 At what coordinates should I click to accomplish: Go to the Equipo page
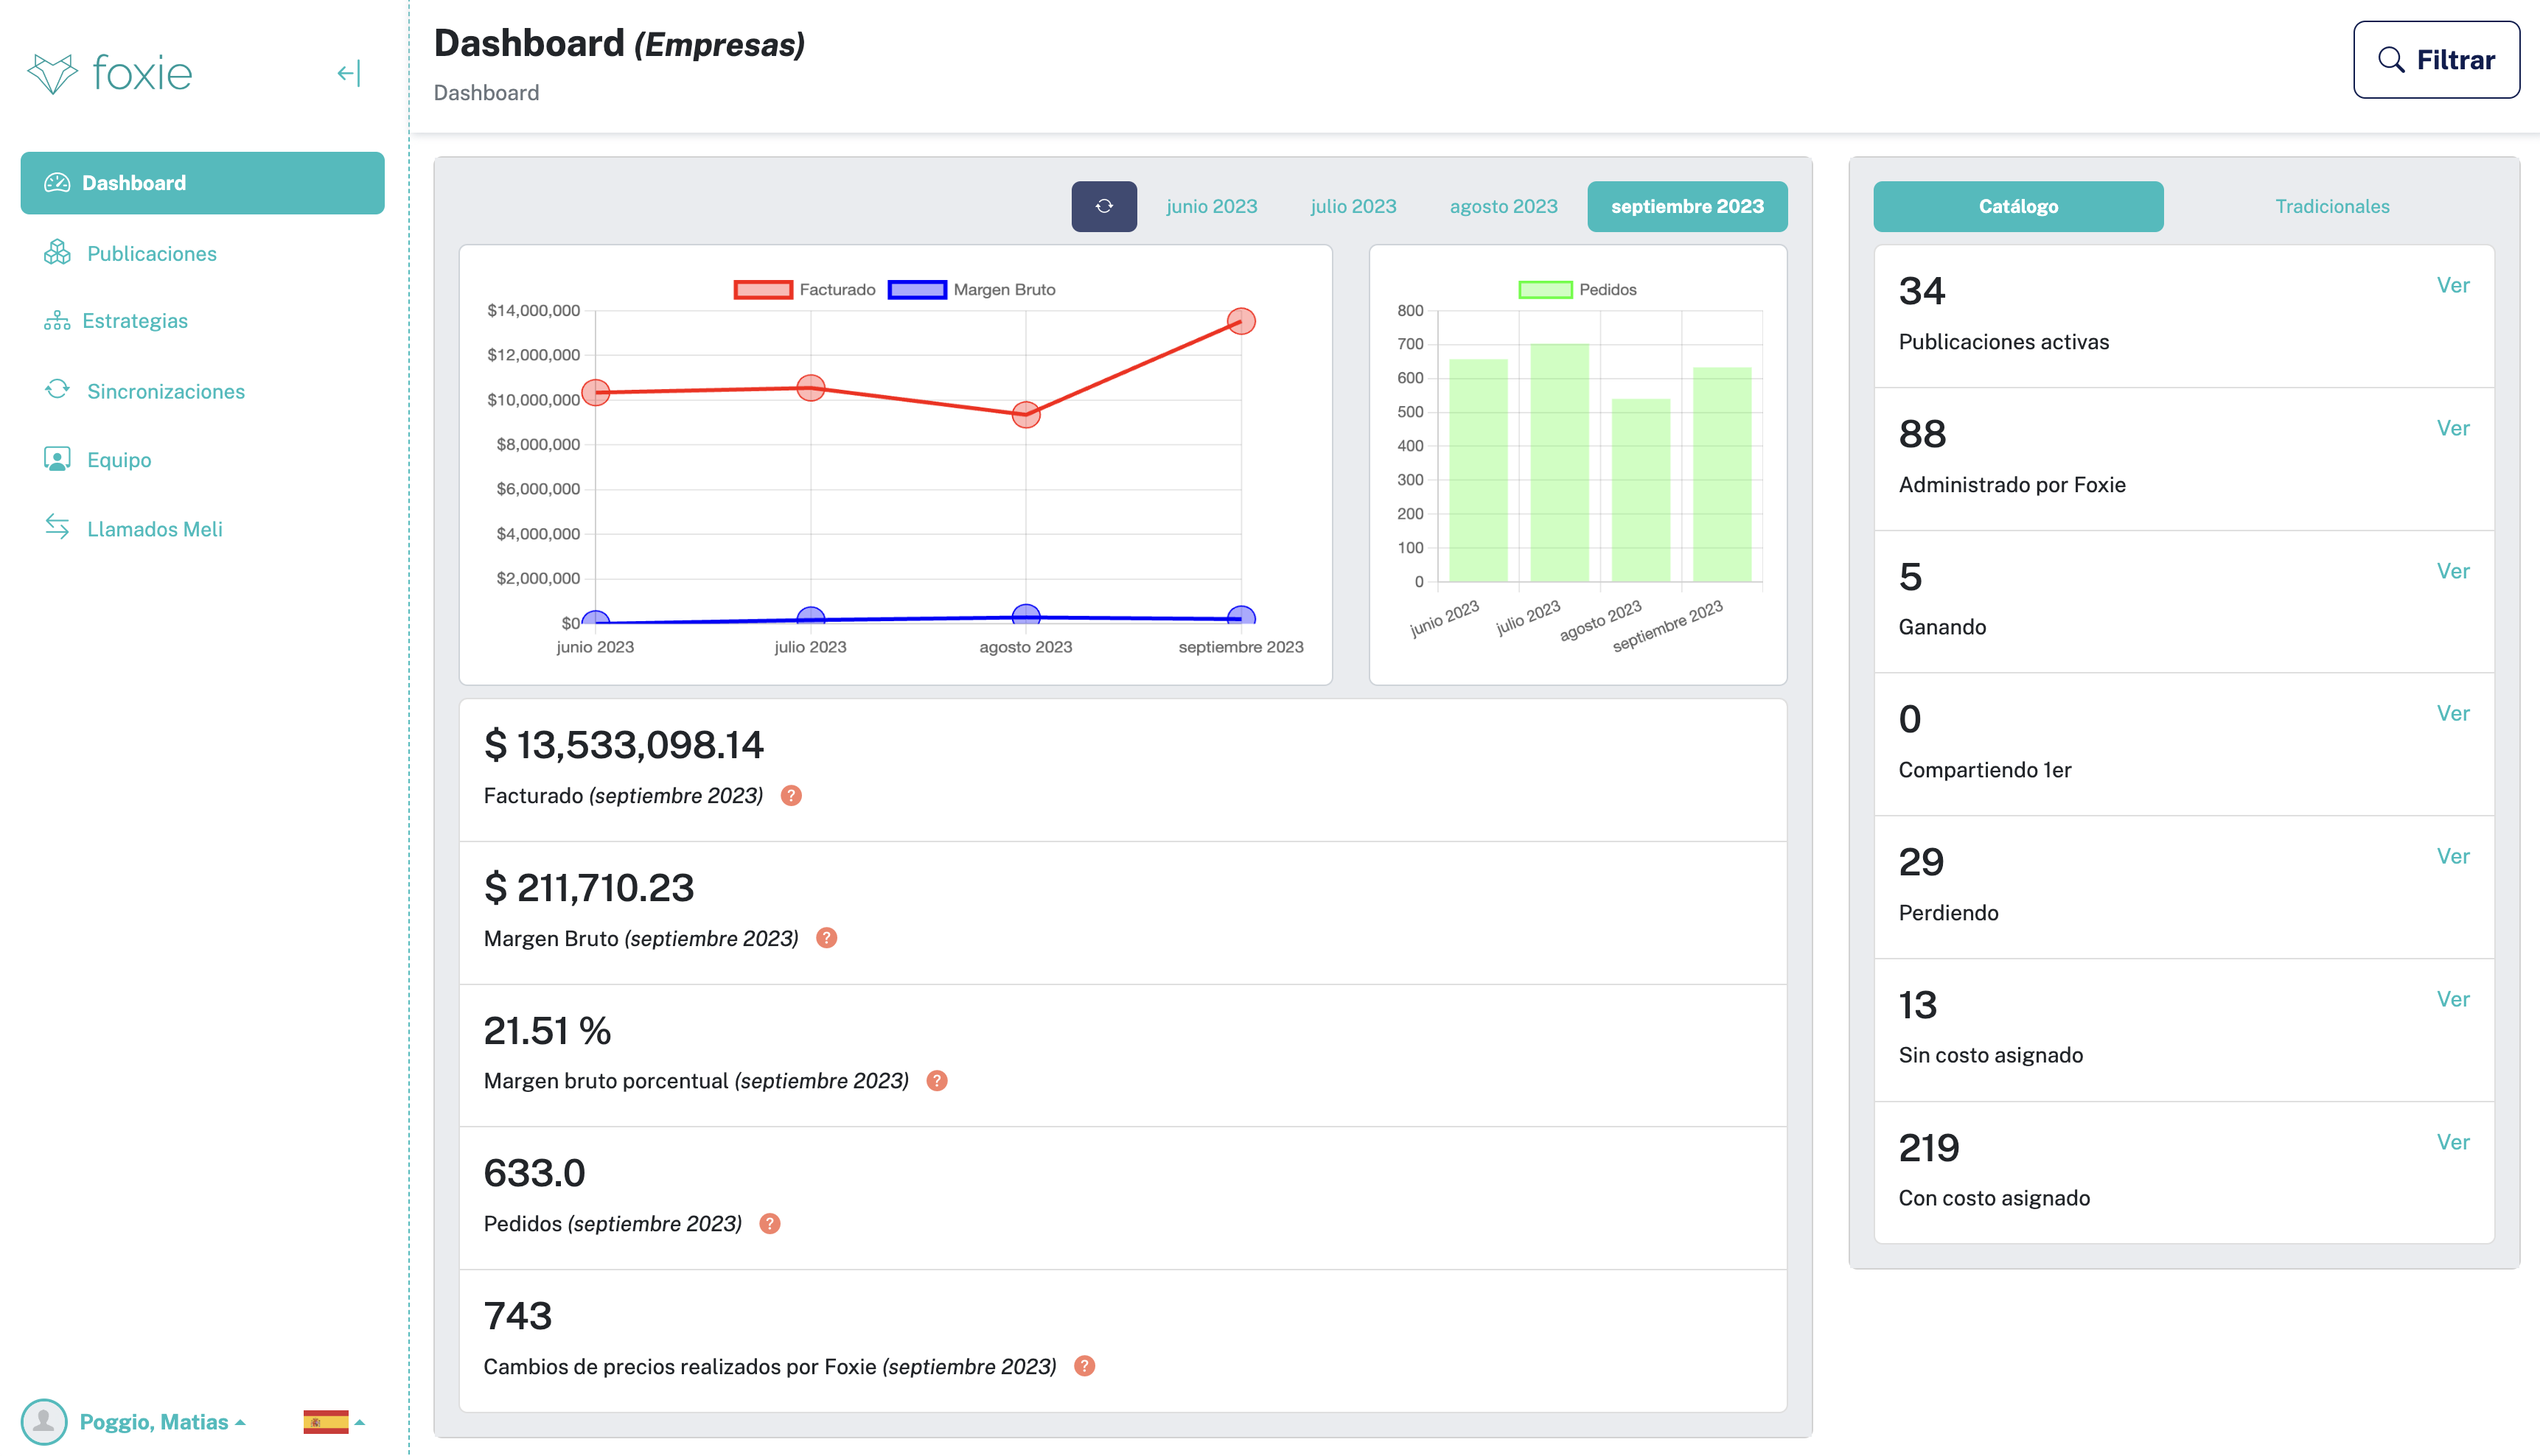119,460
